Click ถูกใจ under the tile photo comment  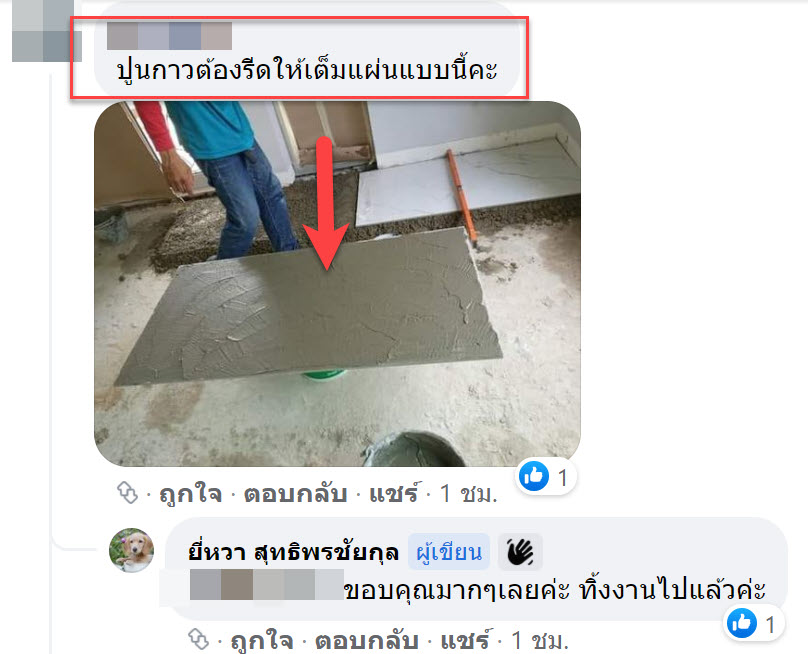(x=191, y=494)
